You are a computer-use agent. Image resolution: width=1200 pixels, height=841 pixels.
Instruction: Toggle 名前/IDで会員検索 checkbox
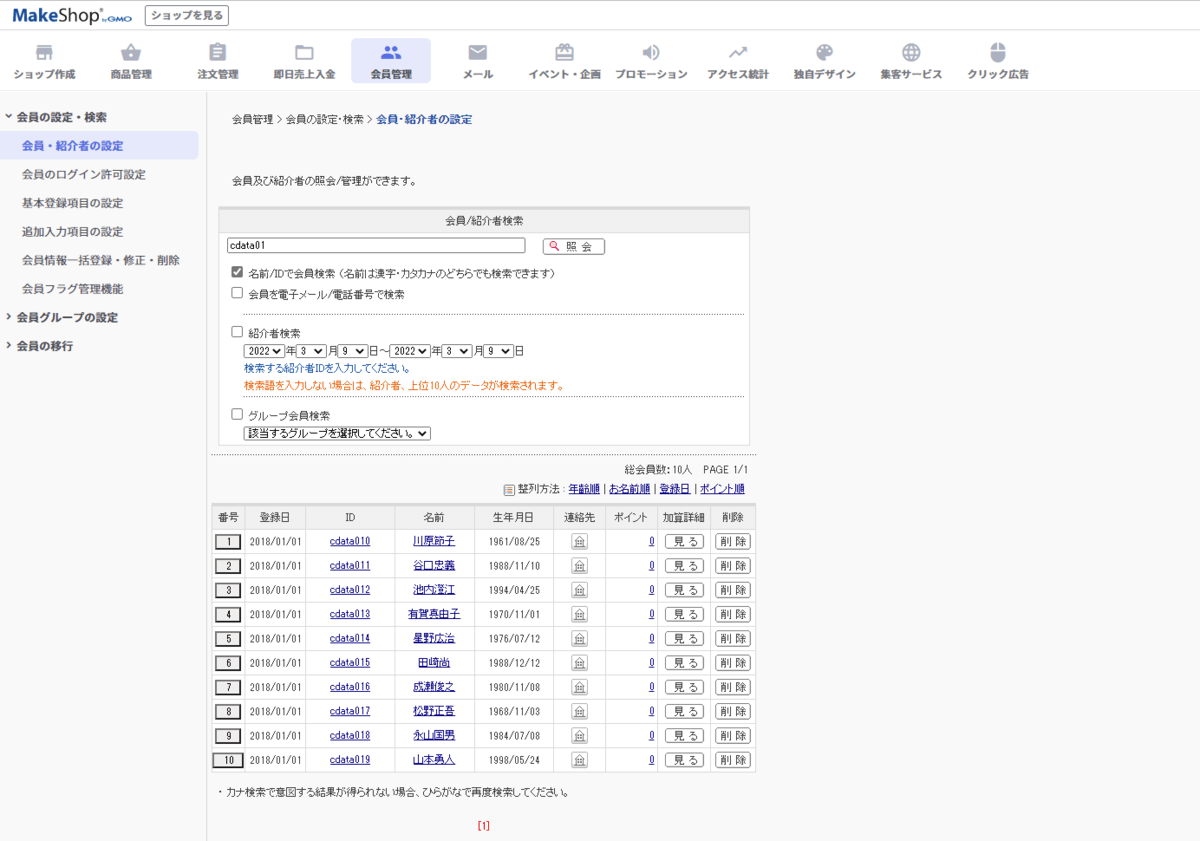(x=237, y=272)
